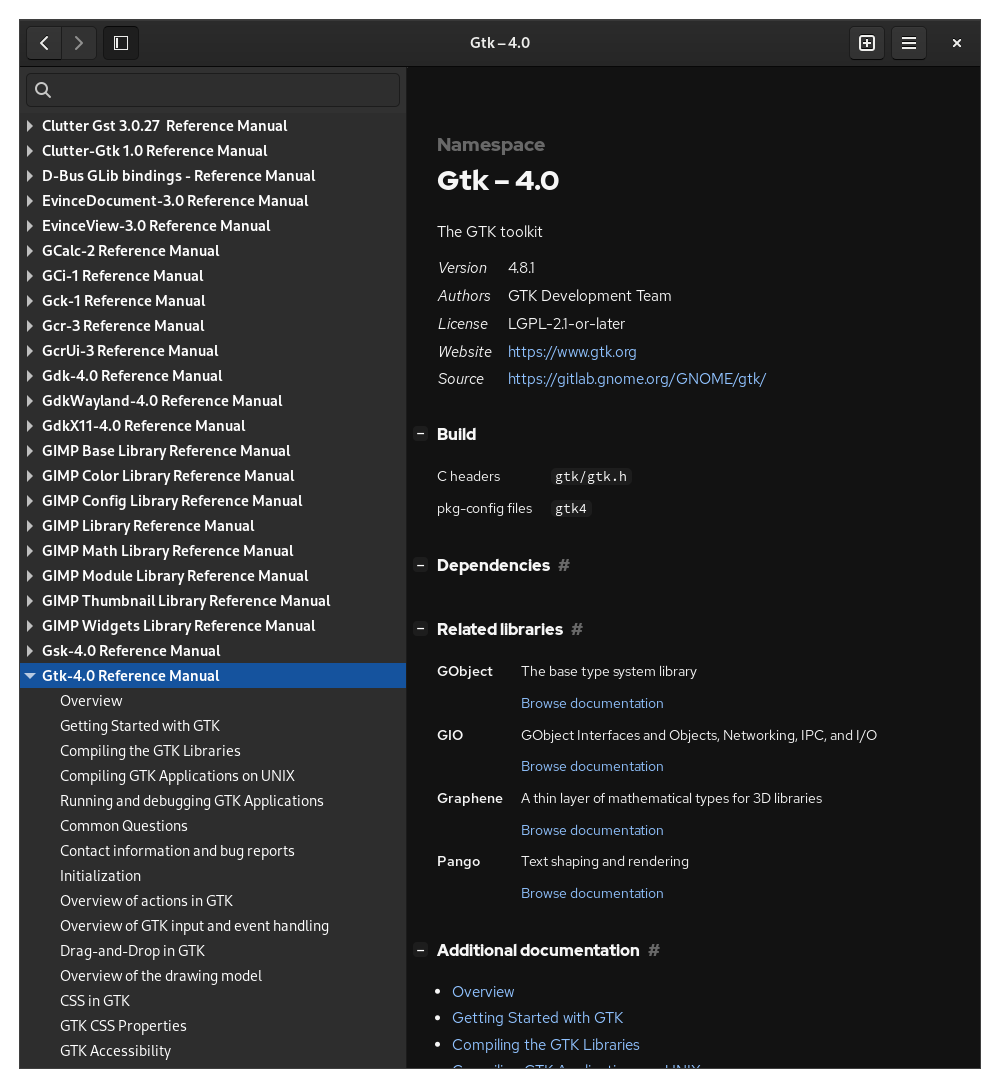Collapse the Additional documentation section
This screenshot has width=1000, height=1088.
pyautogui.click(x=421, y=950)
